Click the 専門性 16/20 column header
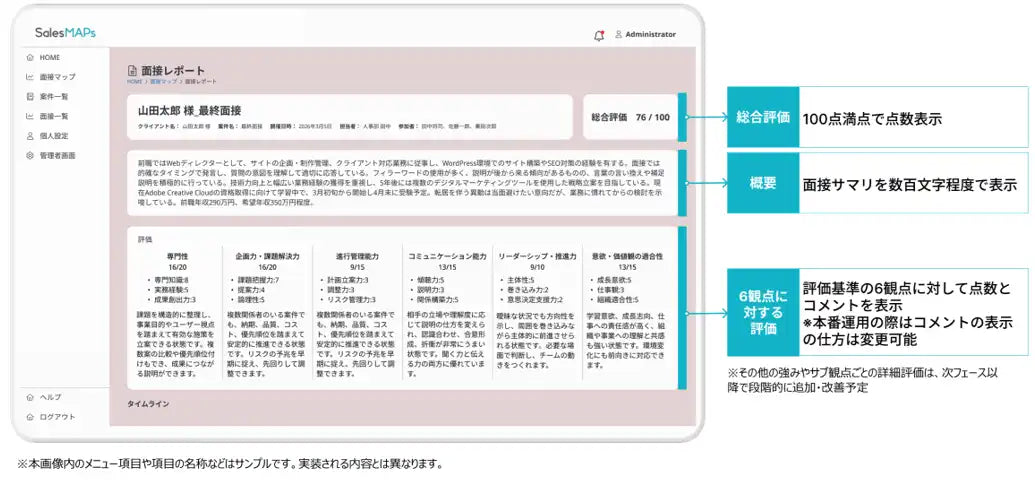The image size is (1035, 483). [x=177, y=261]
